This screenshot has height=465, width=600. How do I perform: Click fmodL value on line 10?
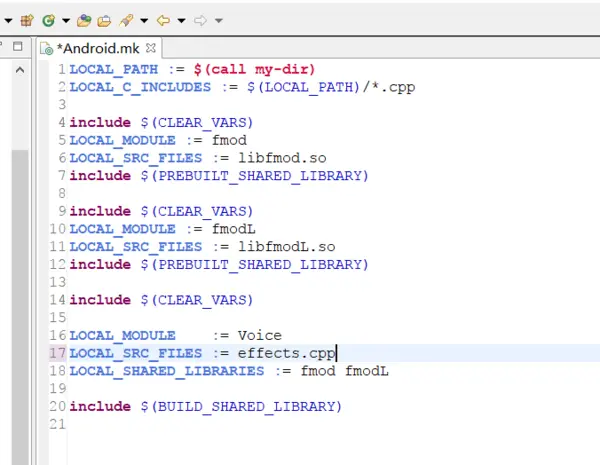click(233, 229)
